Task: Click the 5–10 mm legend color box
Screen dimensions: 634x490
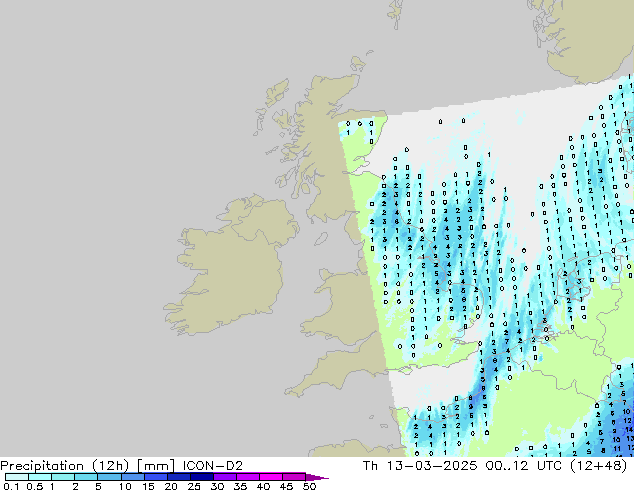Action: pos(109,477)
